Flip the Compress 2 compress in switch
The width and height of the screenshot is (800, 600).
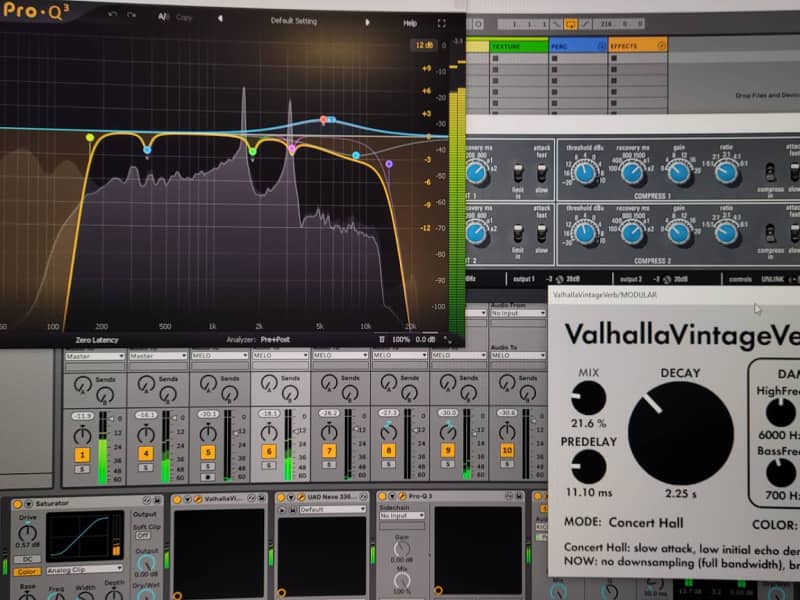770,234
